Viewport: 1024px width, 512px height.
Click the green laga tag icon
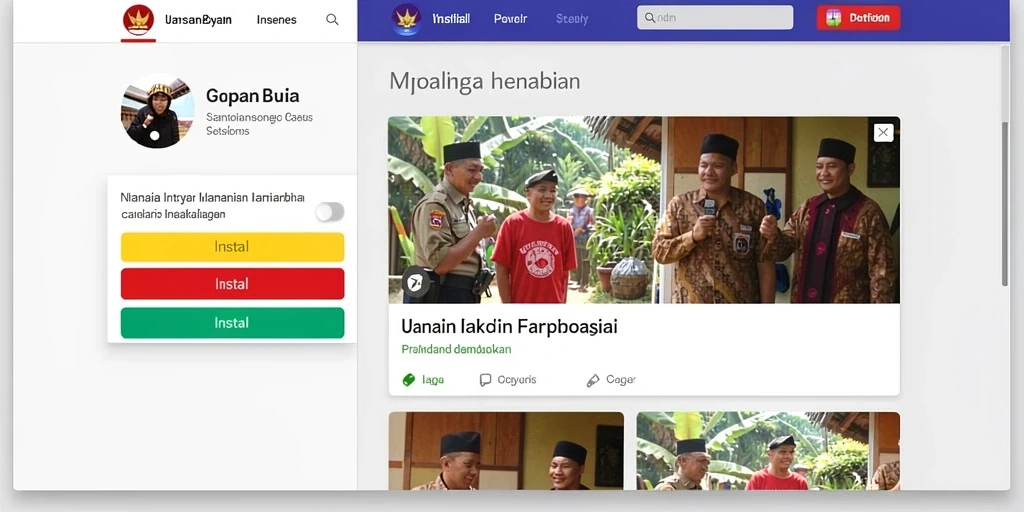pyautogui.click(x=409, y=380)
